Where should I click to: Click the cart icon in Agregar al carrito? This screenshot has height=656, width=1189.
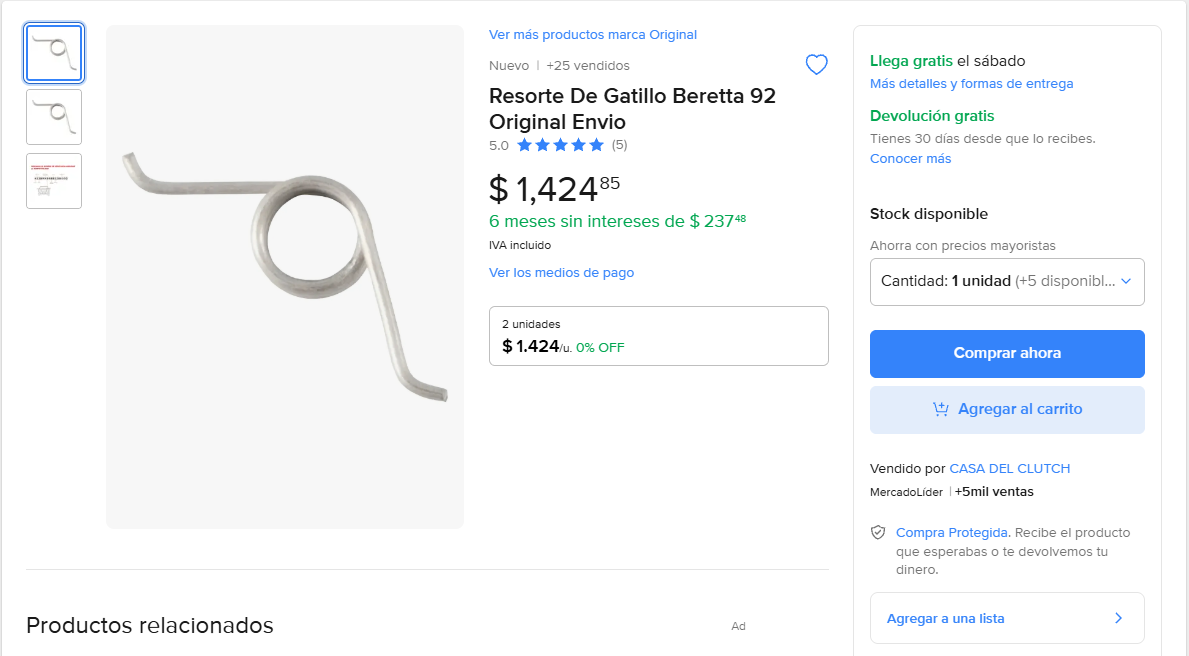[x=940, y=409]
